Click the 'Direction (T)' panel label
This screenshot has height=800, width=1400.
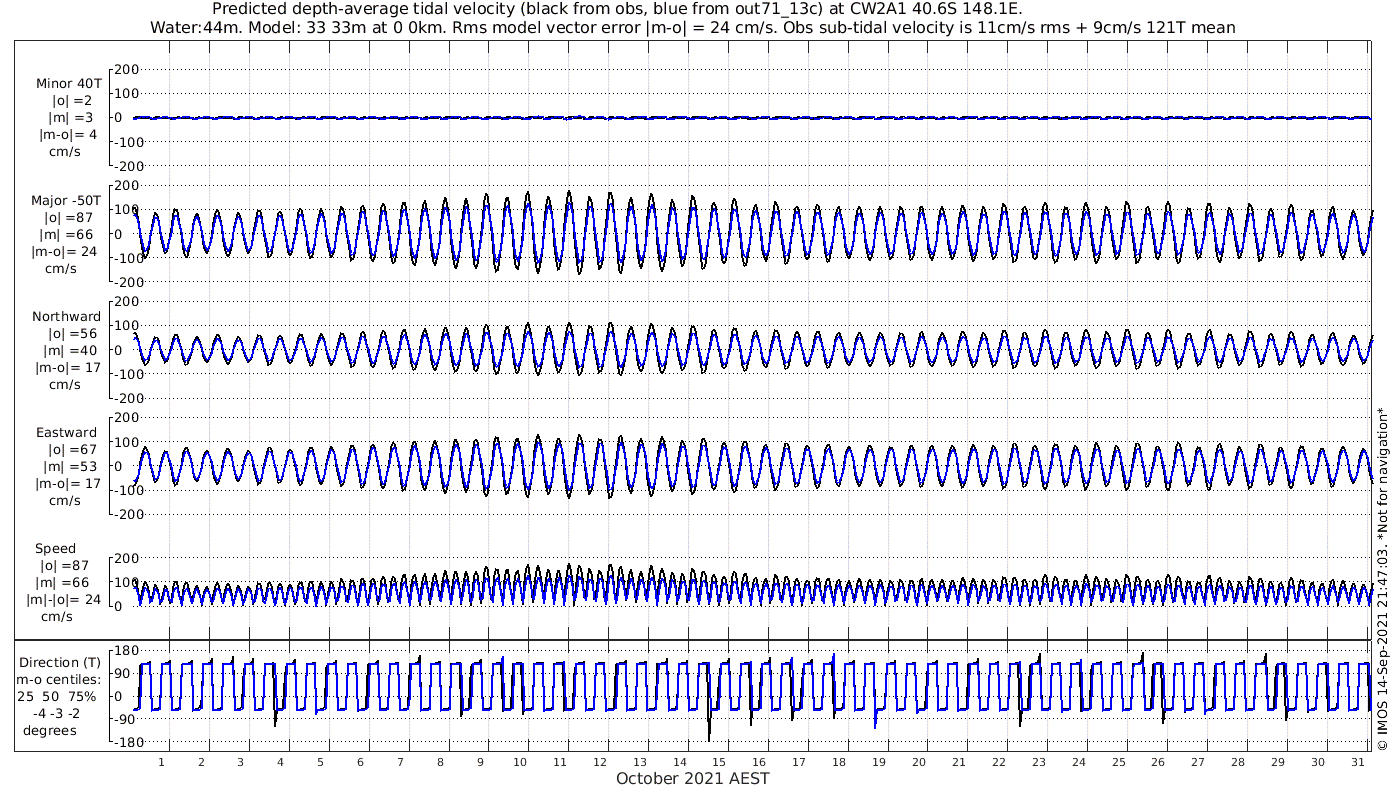(60, 662)
